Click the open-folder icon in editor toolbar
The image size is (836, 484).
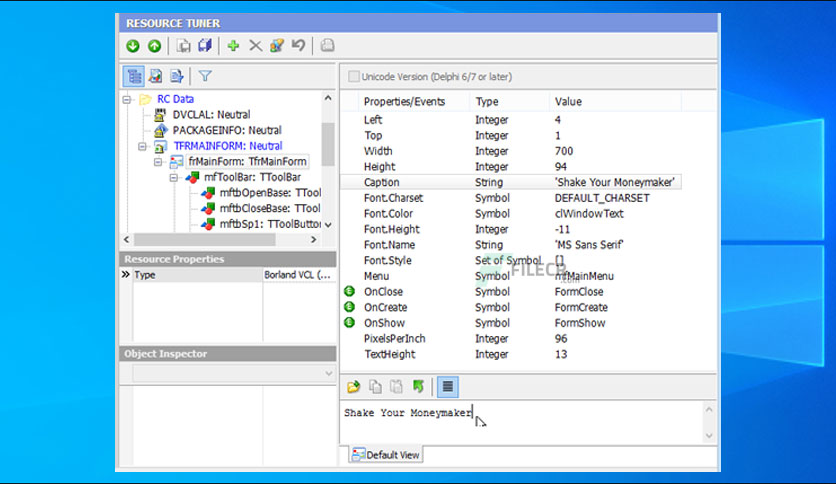click(353, 387)
